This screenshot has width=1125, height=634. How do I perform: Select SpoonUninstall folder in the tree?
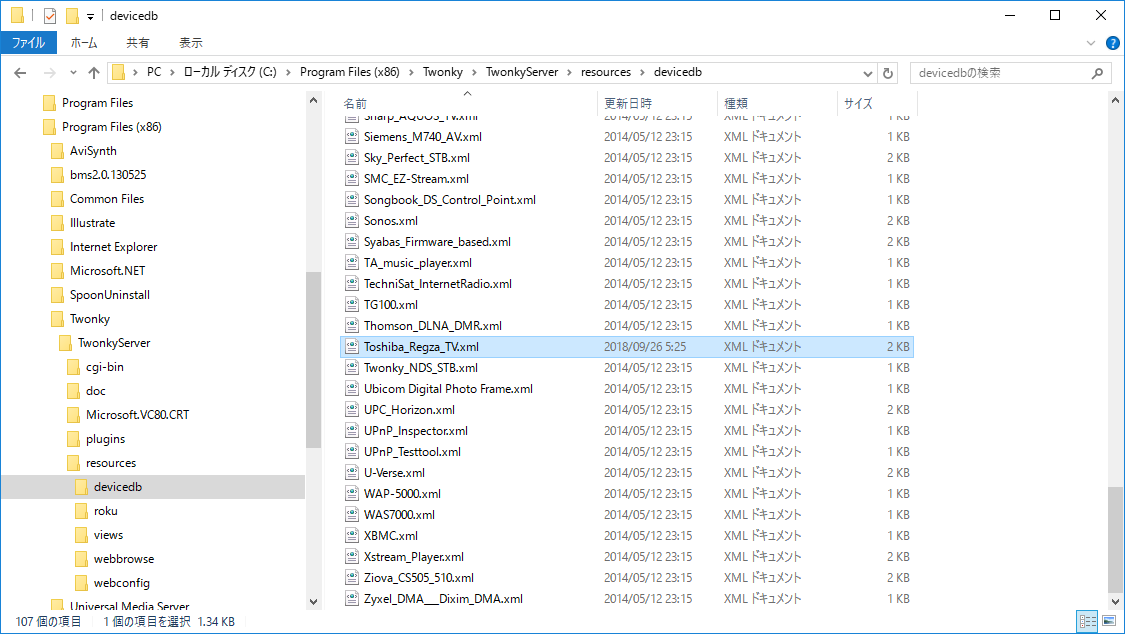110,295
